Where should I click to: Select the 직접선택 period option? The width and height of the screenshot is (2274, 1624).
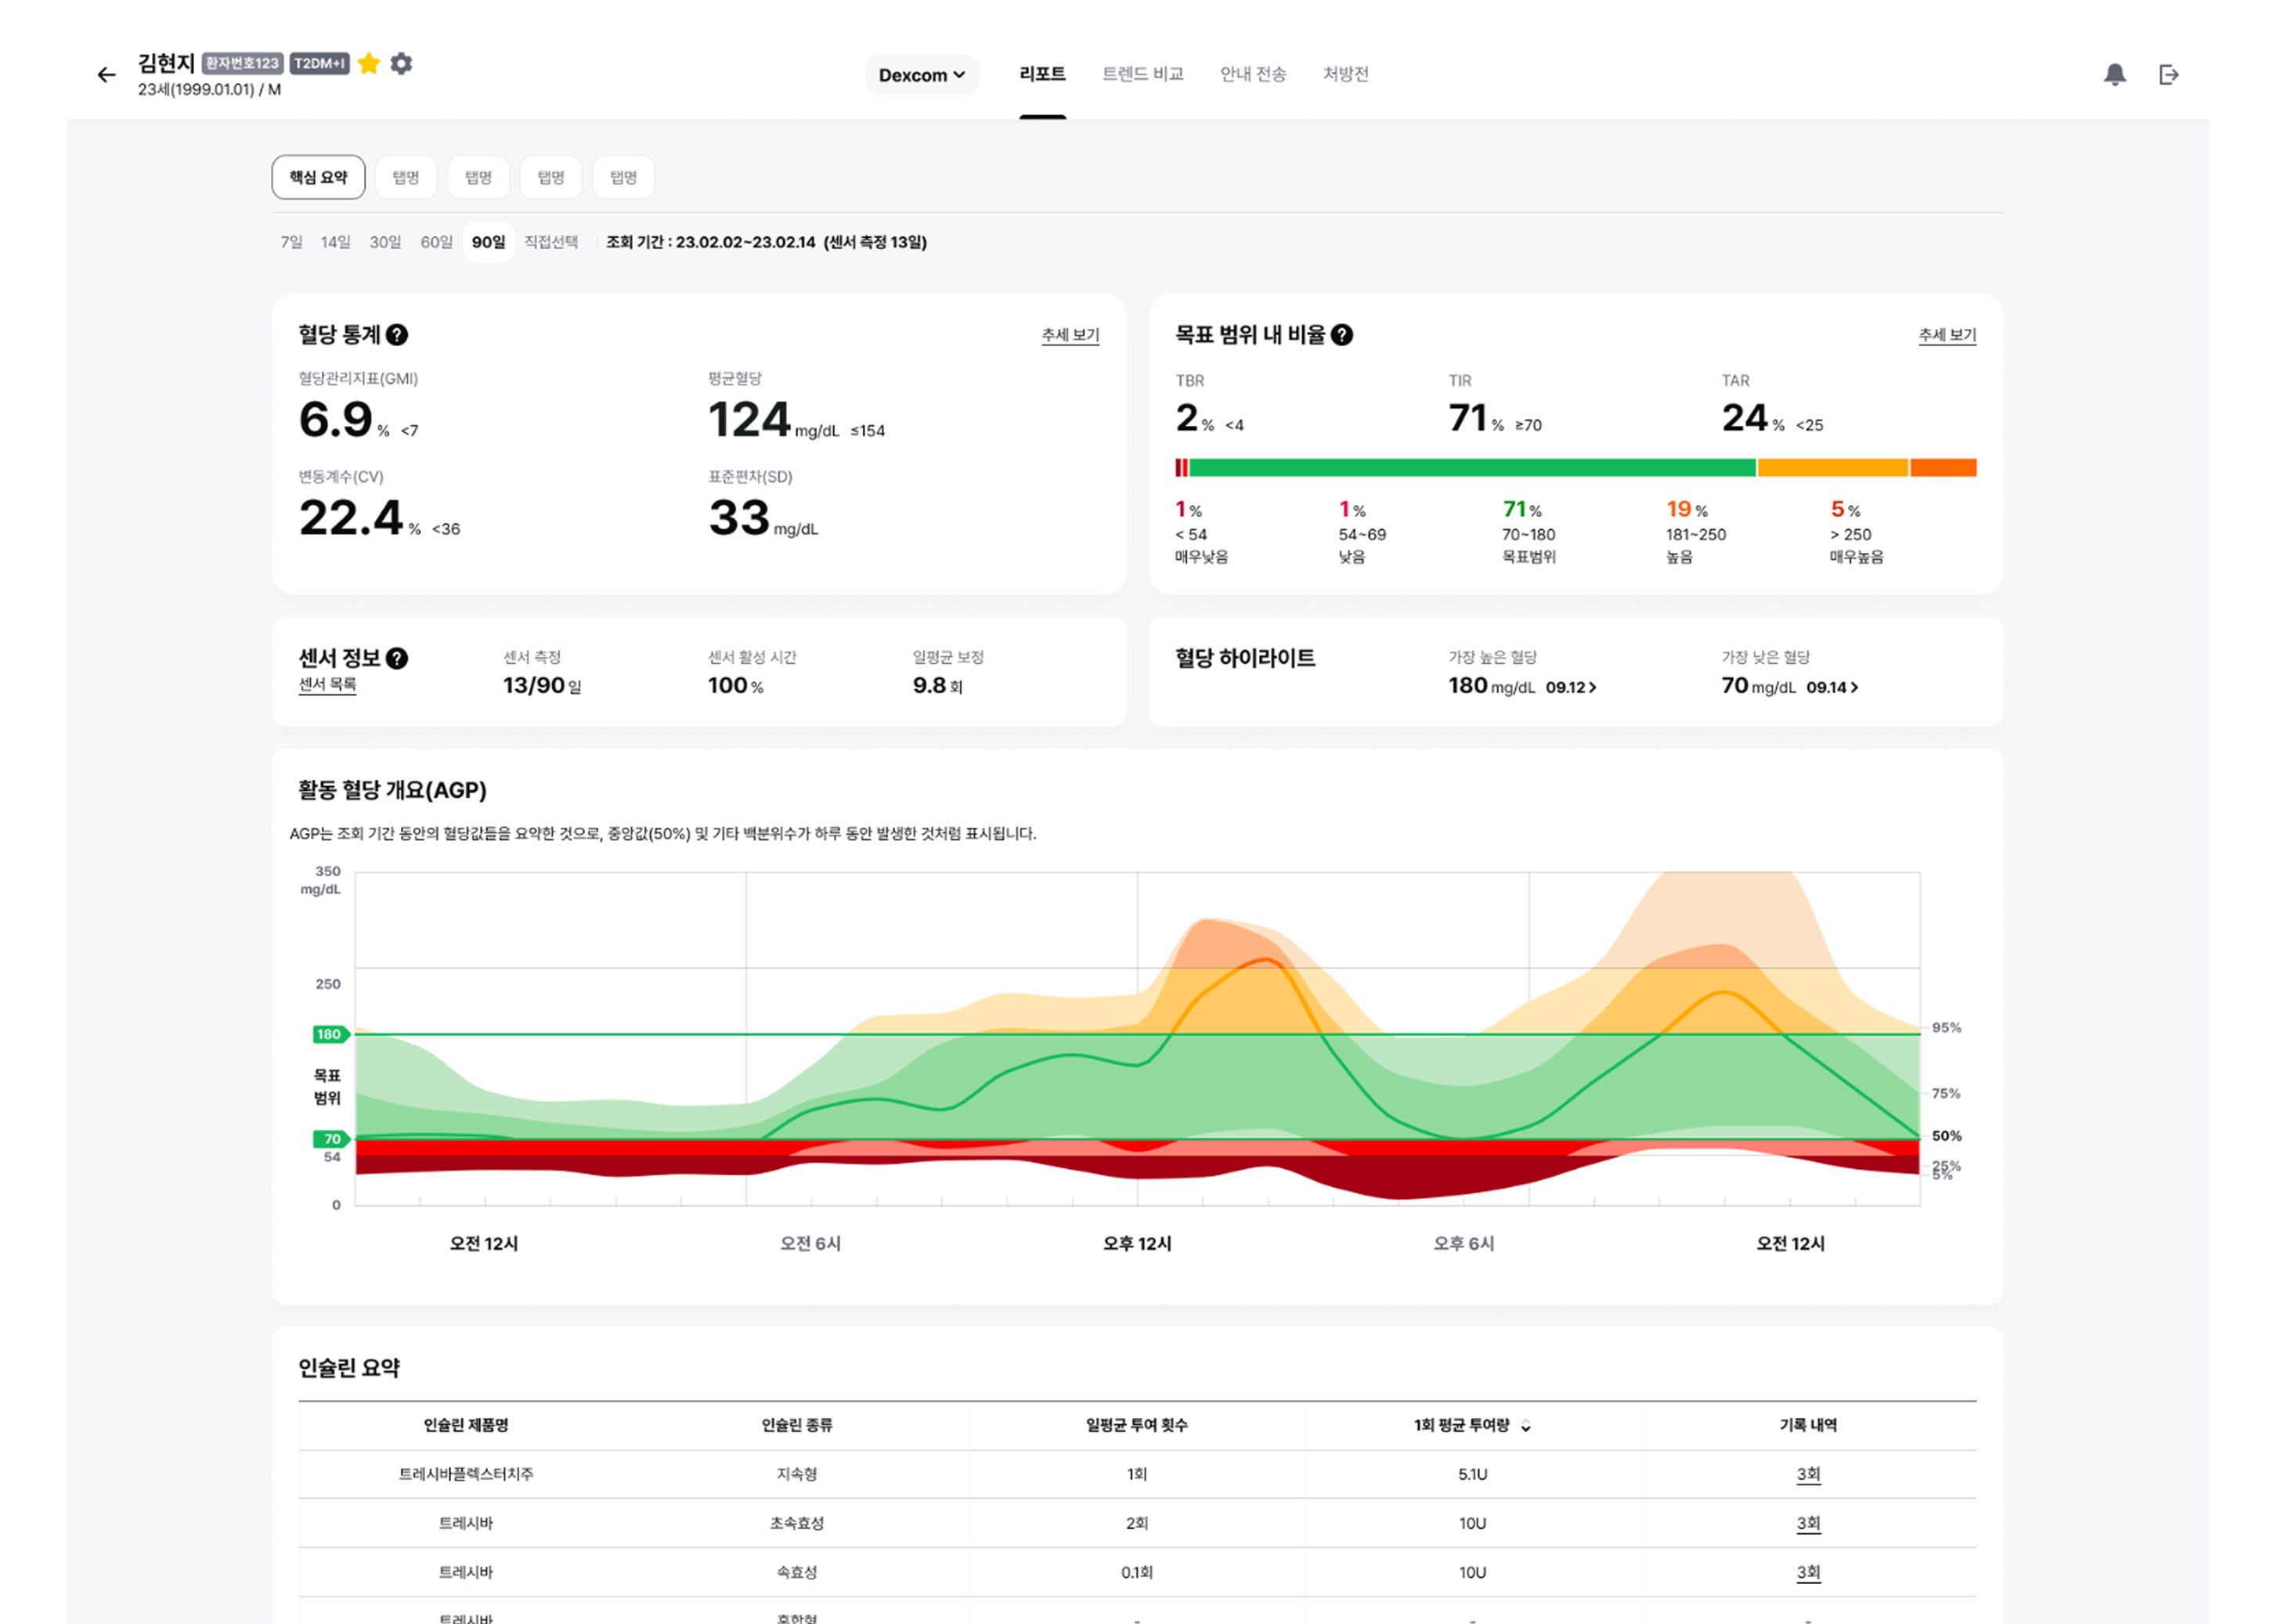tap(551, 242)
